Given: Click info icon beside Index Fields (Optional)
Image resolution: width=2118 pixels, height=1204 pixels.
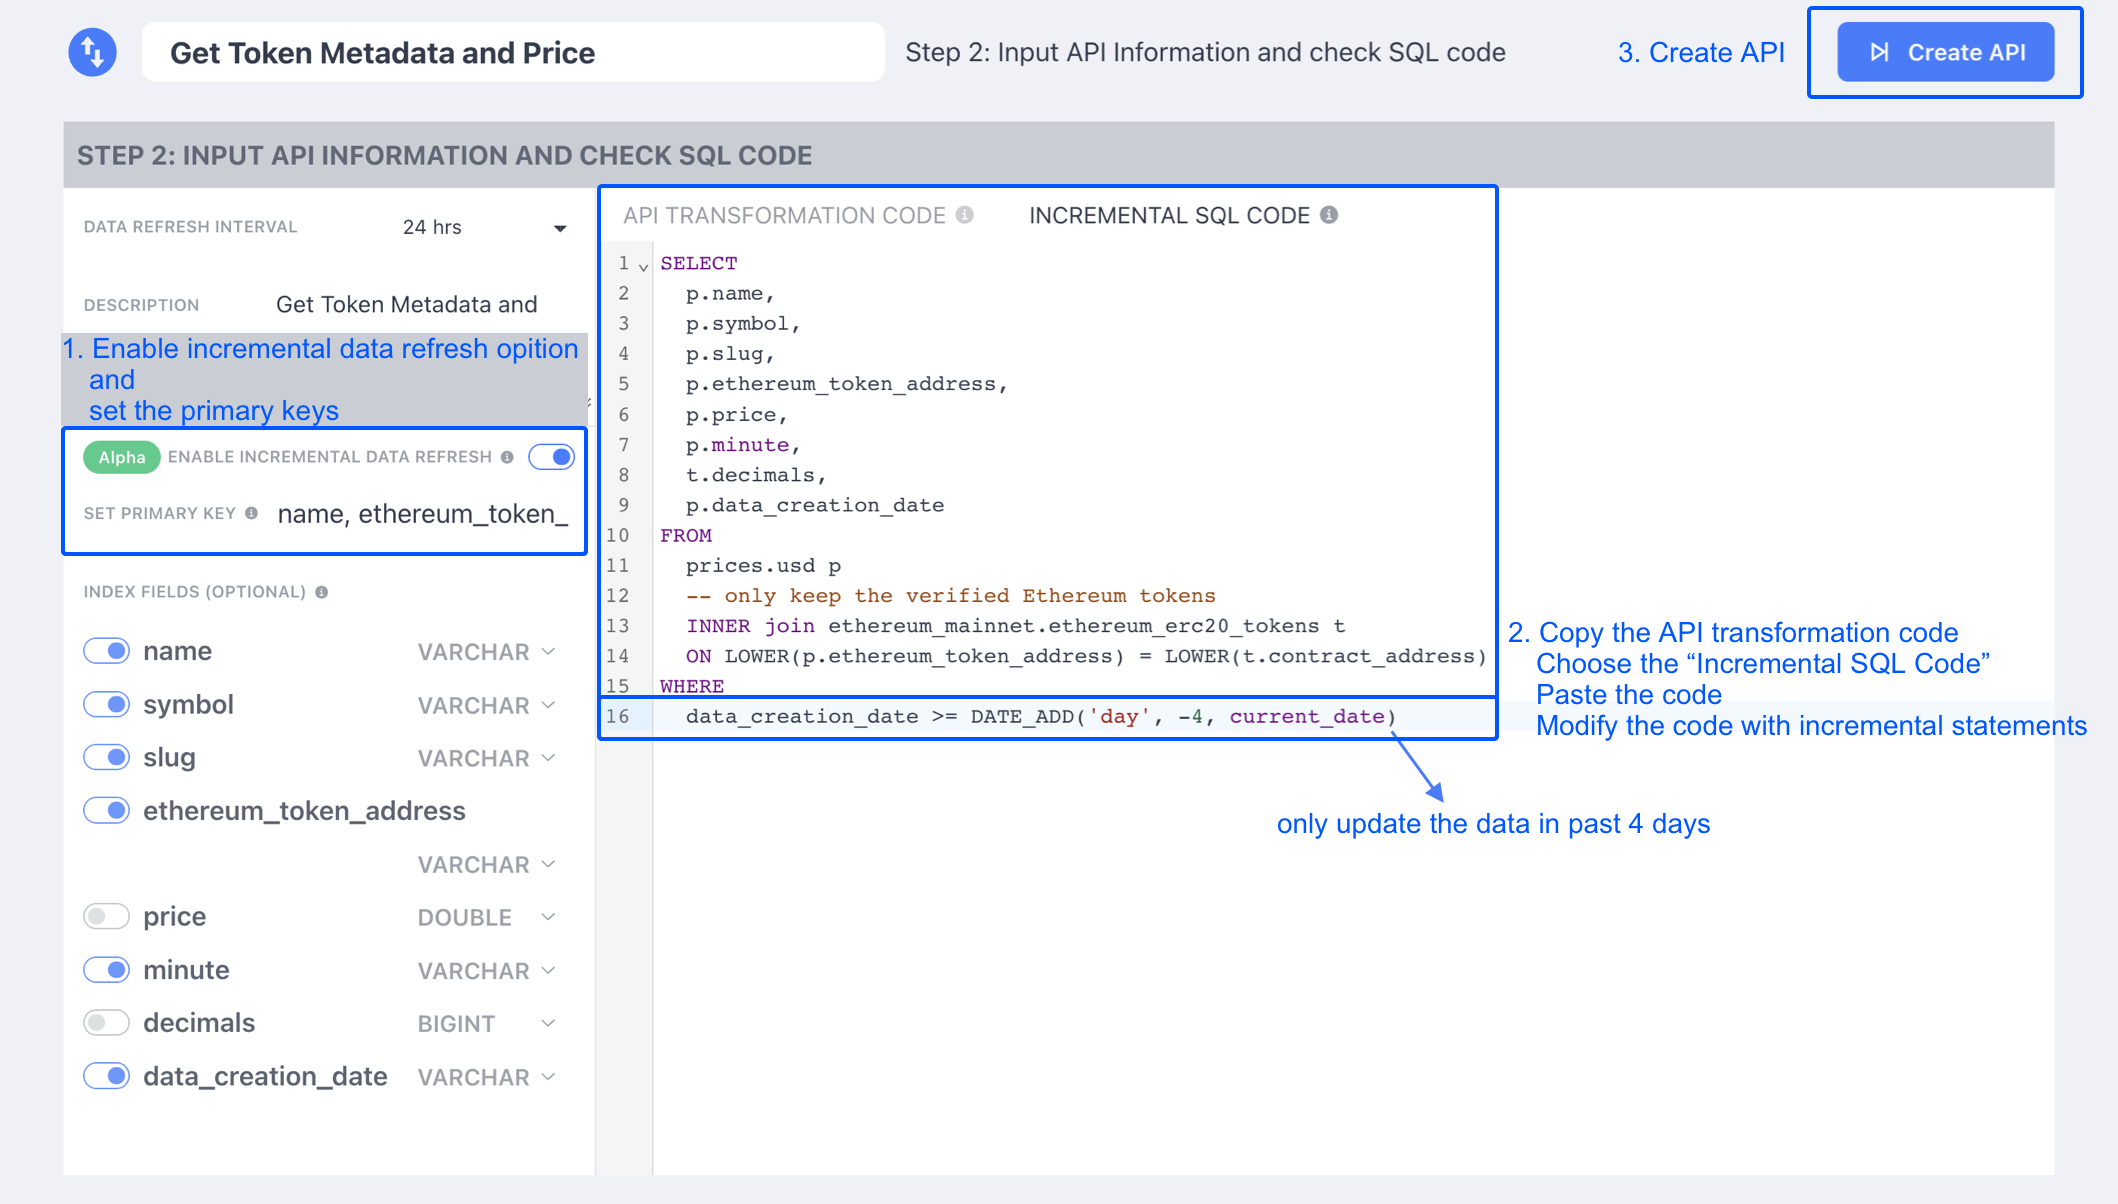Looking at the screenshot, I should coord(322,592).
